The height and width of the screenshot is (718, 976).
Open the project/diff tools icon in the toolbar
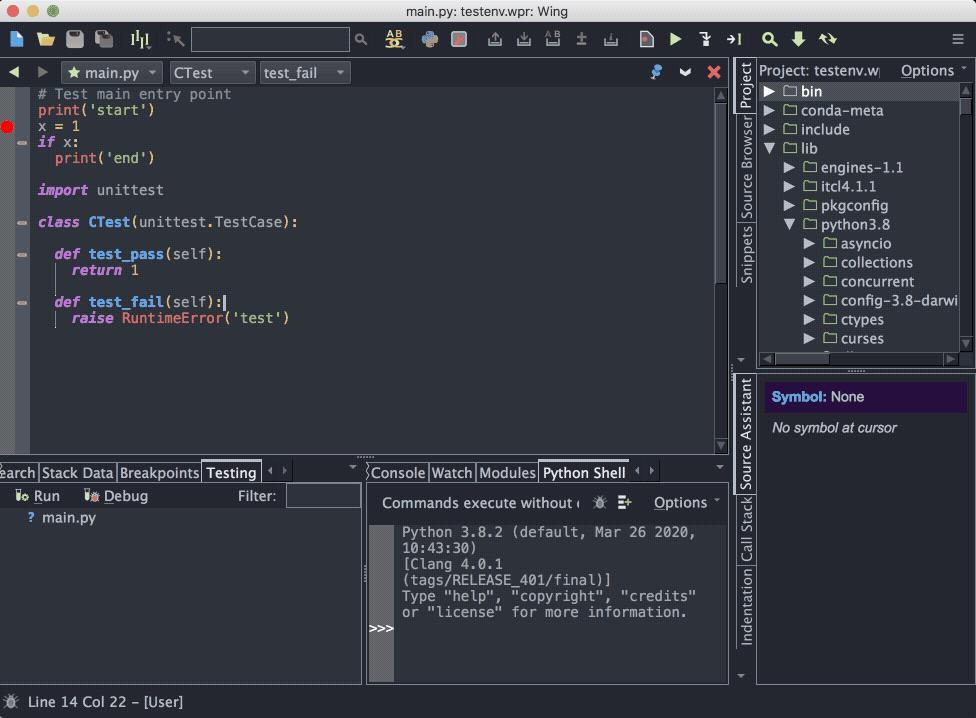pos(140,39)
